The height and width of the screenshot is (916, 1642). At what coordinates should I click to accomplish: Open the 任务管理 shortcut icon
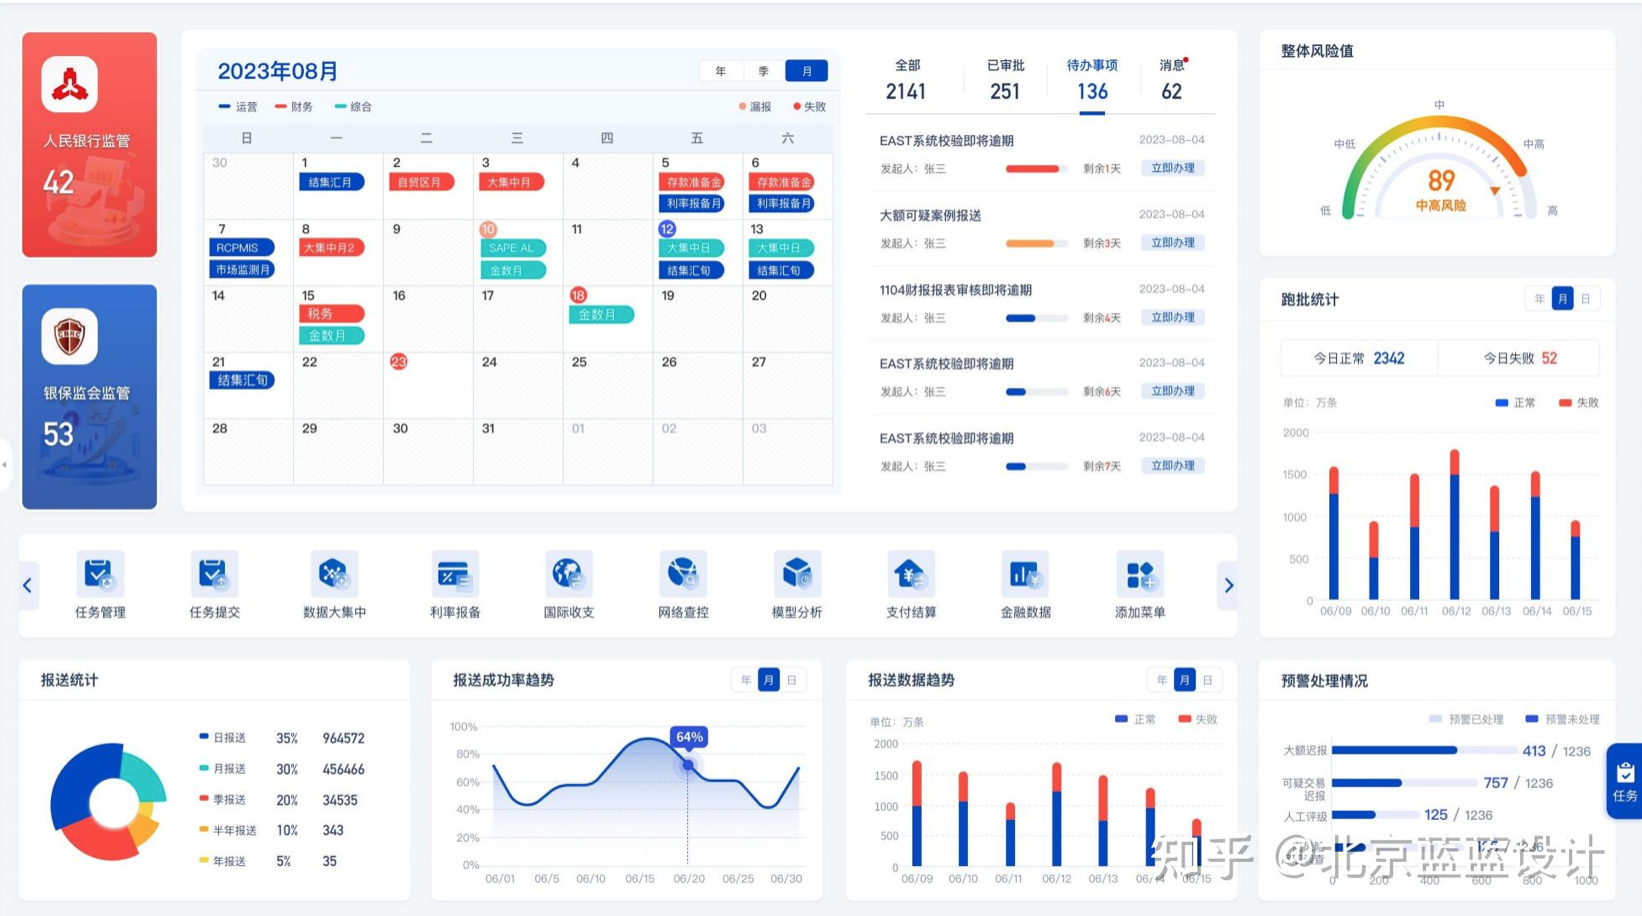(99, 575)
